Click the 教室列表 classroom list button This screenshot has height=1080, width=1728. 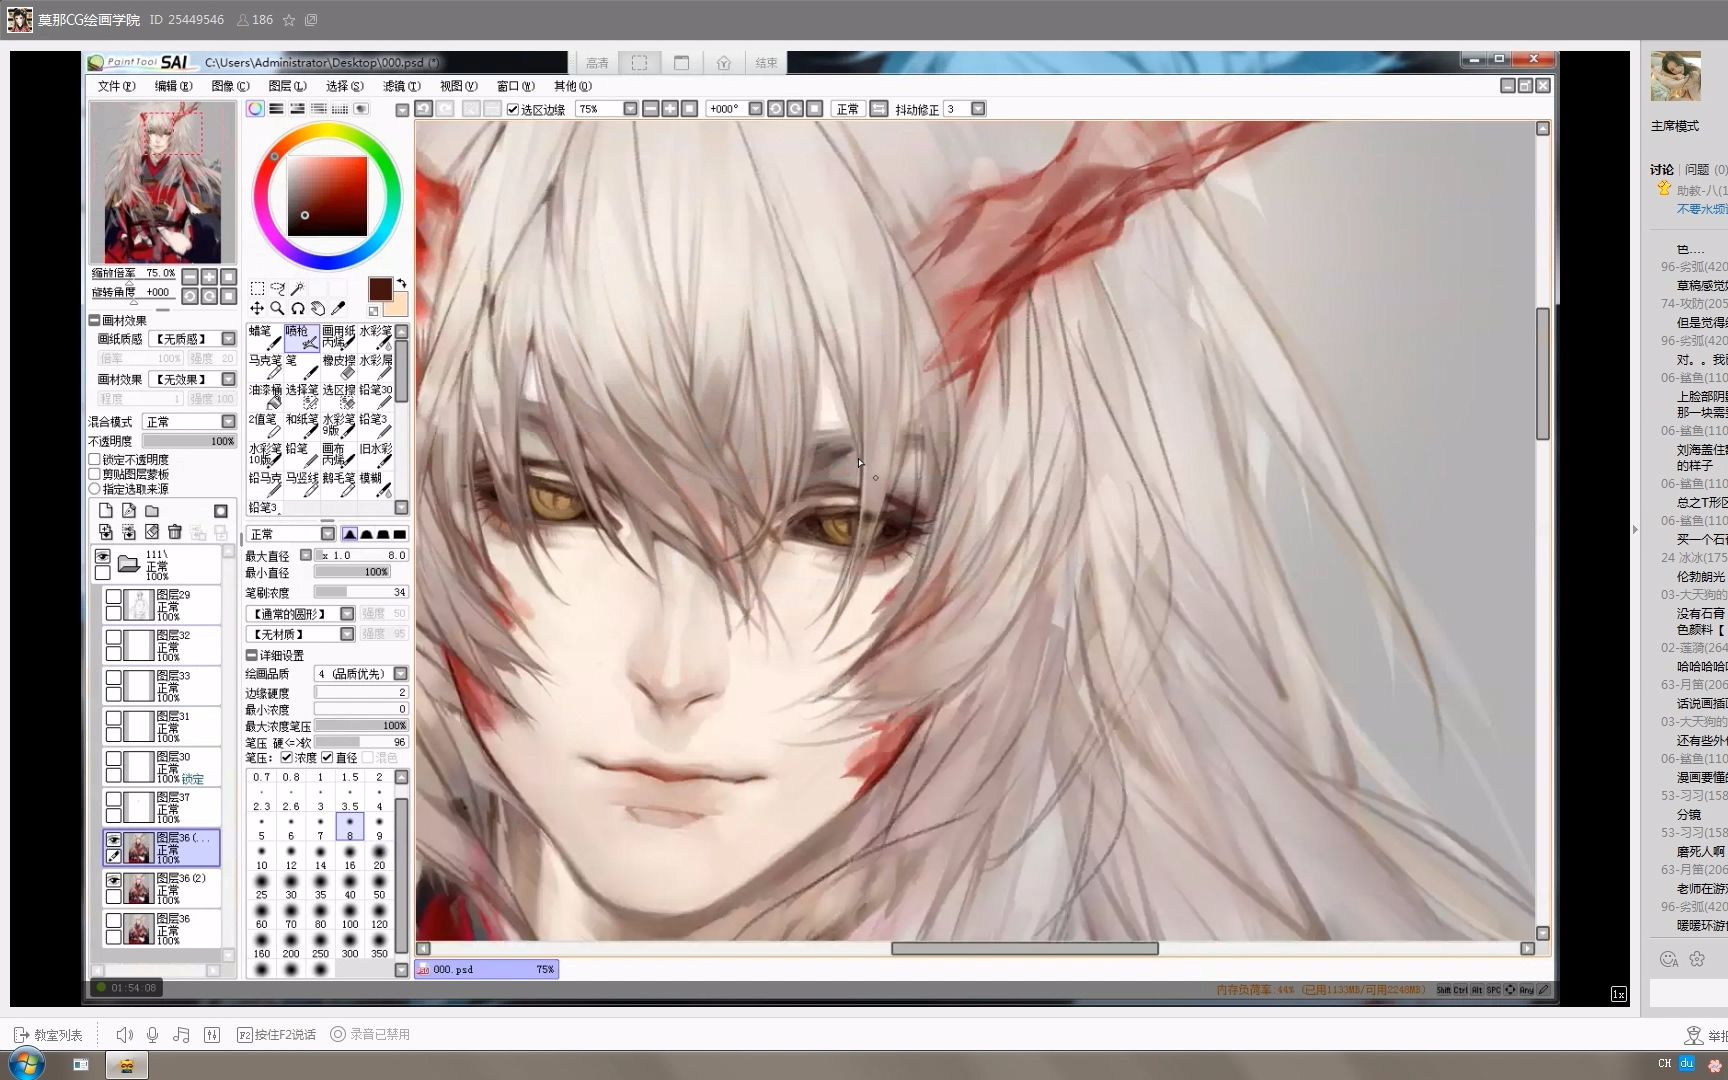click(48, 1035)
